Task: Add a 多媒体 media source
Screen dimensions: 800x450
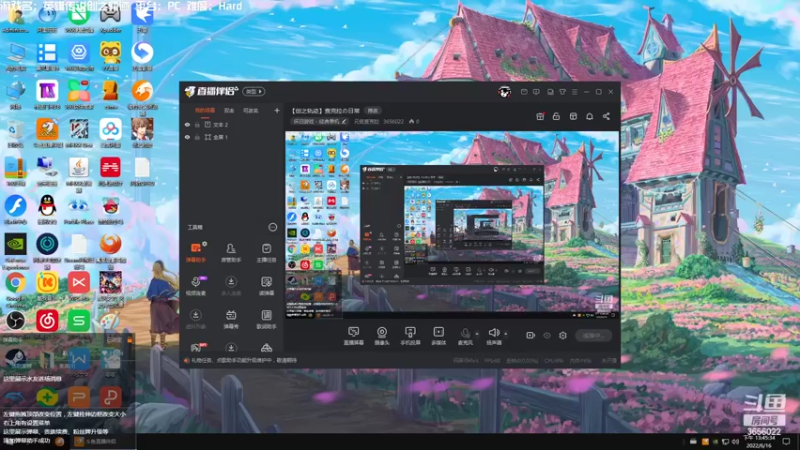Action: (x=438, y=336)
